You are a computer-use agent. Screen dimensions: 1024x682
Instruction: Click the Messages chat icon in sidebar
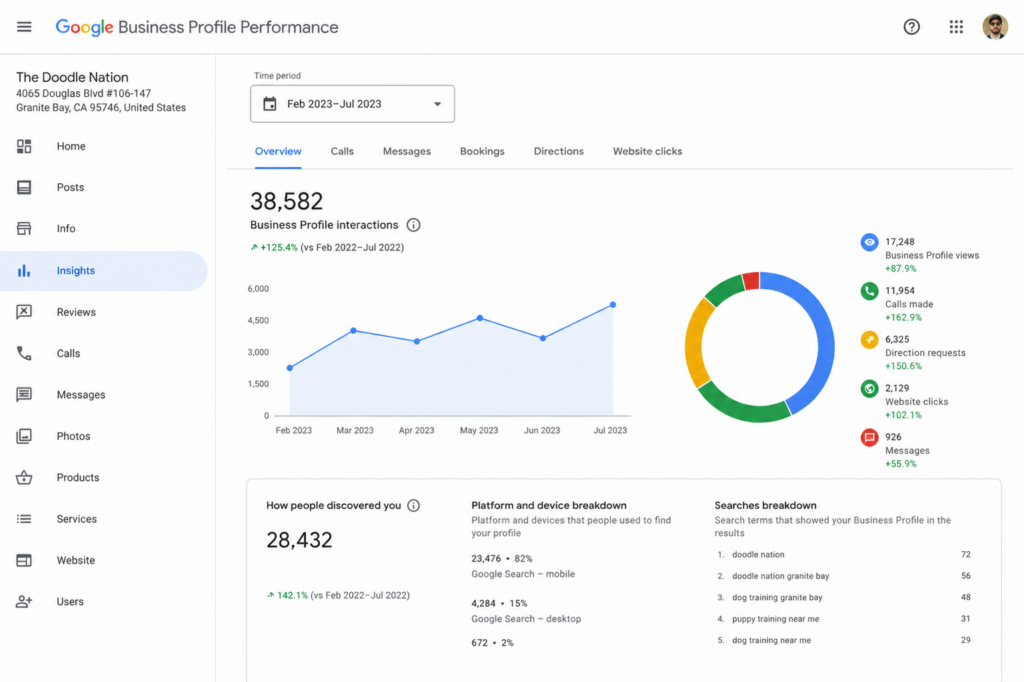tap(24, 395)
